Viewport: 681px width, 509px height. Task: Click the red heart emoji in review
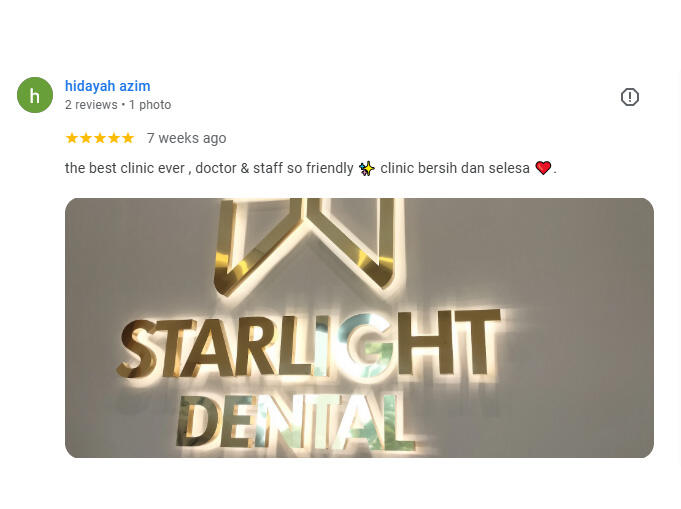[x=543, y=168]
